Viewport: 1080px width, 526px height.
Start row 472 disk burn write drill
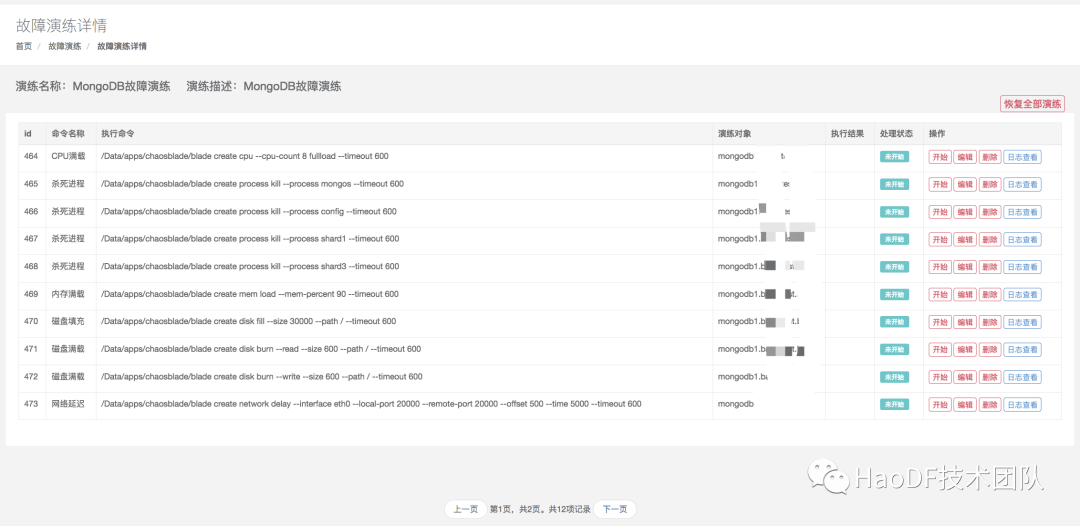pyautogui.click(x=939, y=377)
